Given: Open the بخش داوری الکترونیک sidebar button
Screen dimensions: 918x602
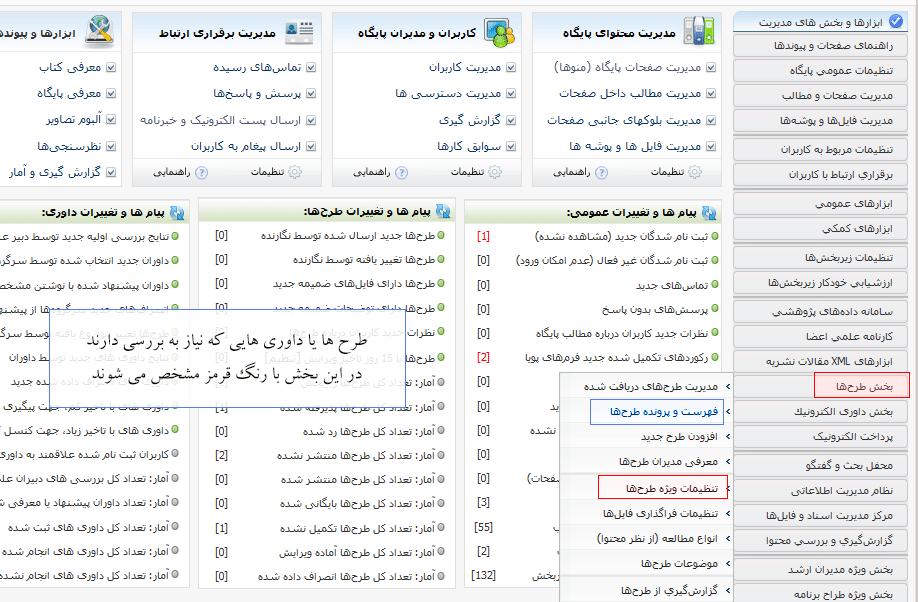Looking at the screenshot, I should [820, 411].
